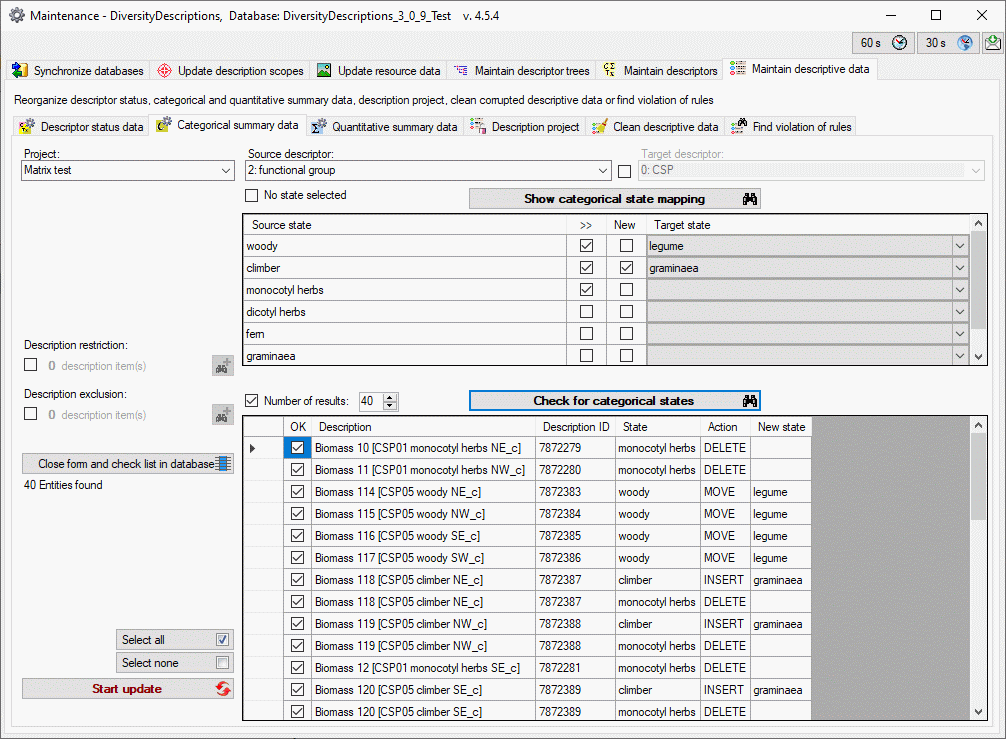Click the 60 s timeout clock icon

pos(900,43)
